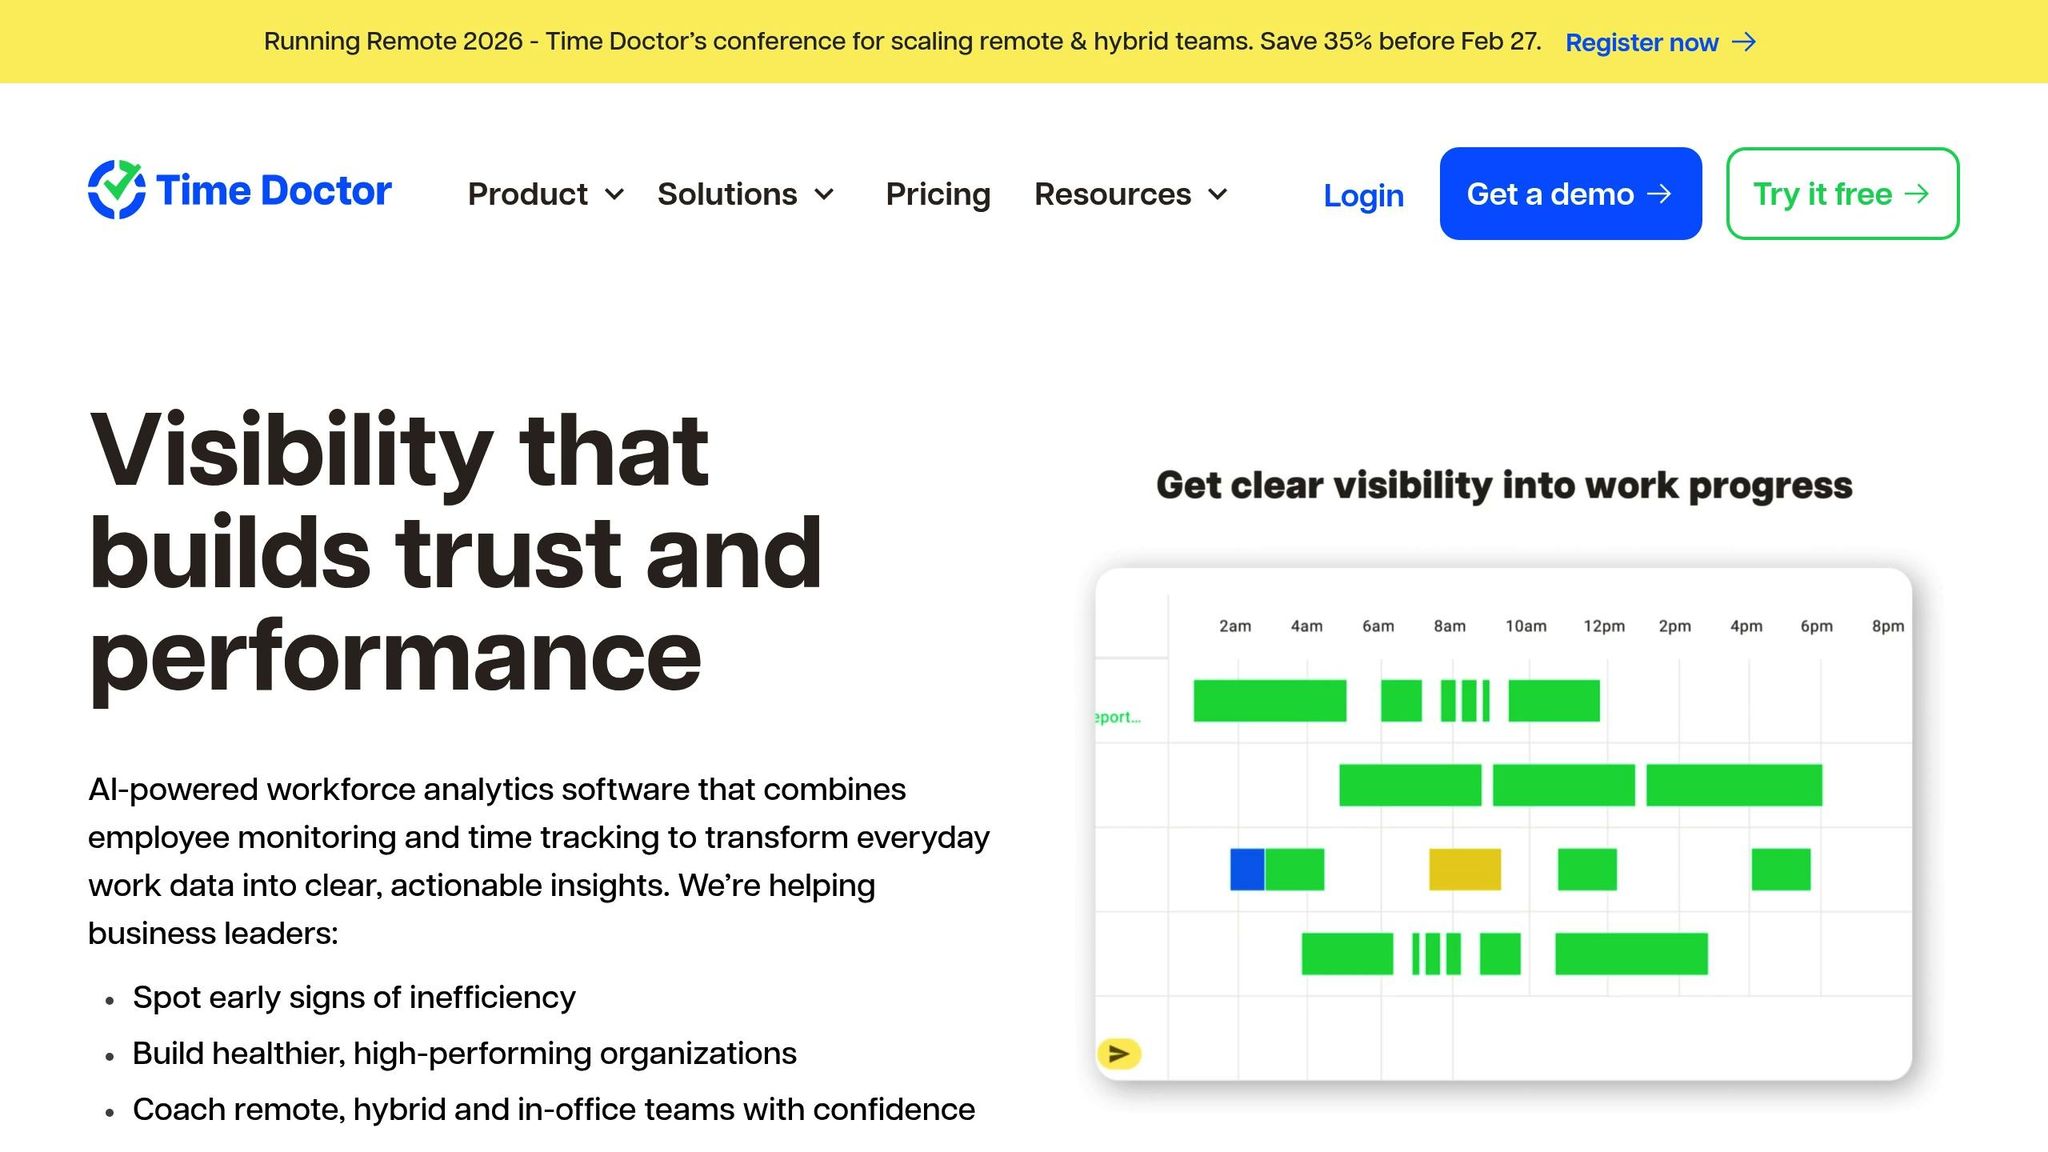Follow the Register now link
This screenshot has height=1152, width=2048.
point(1641,43)
